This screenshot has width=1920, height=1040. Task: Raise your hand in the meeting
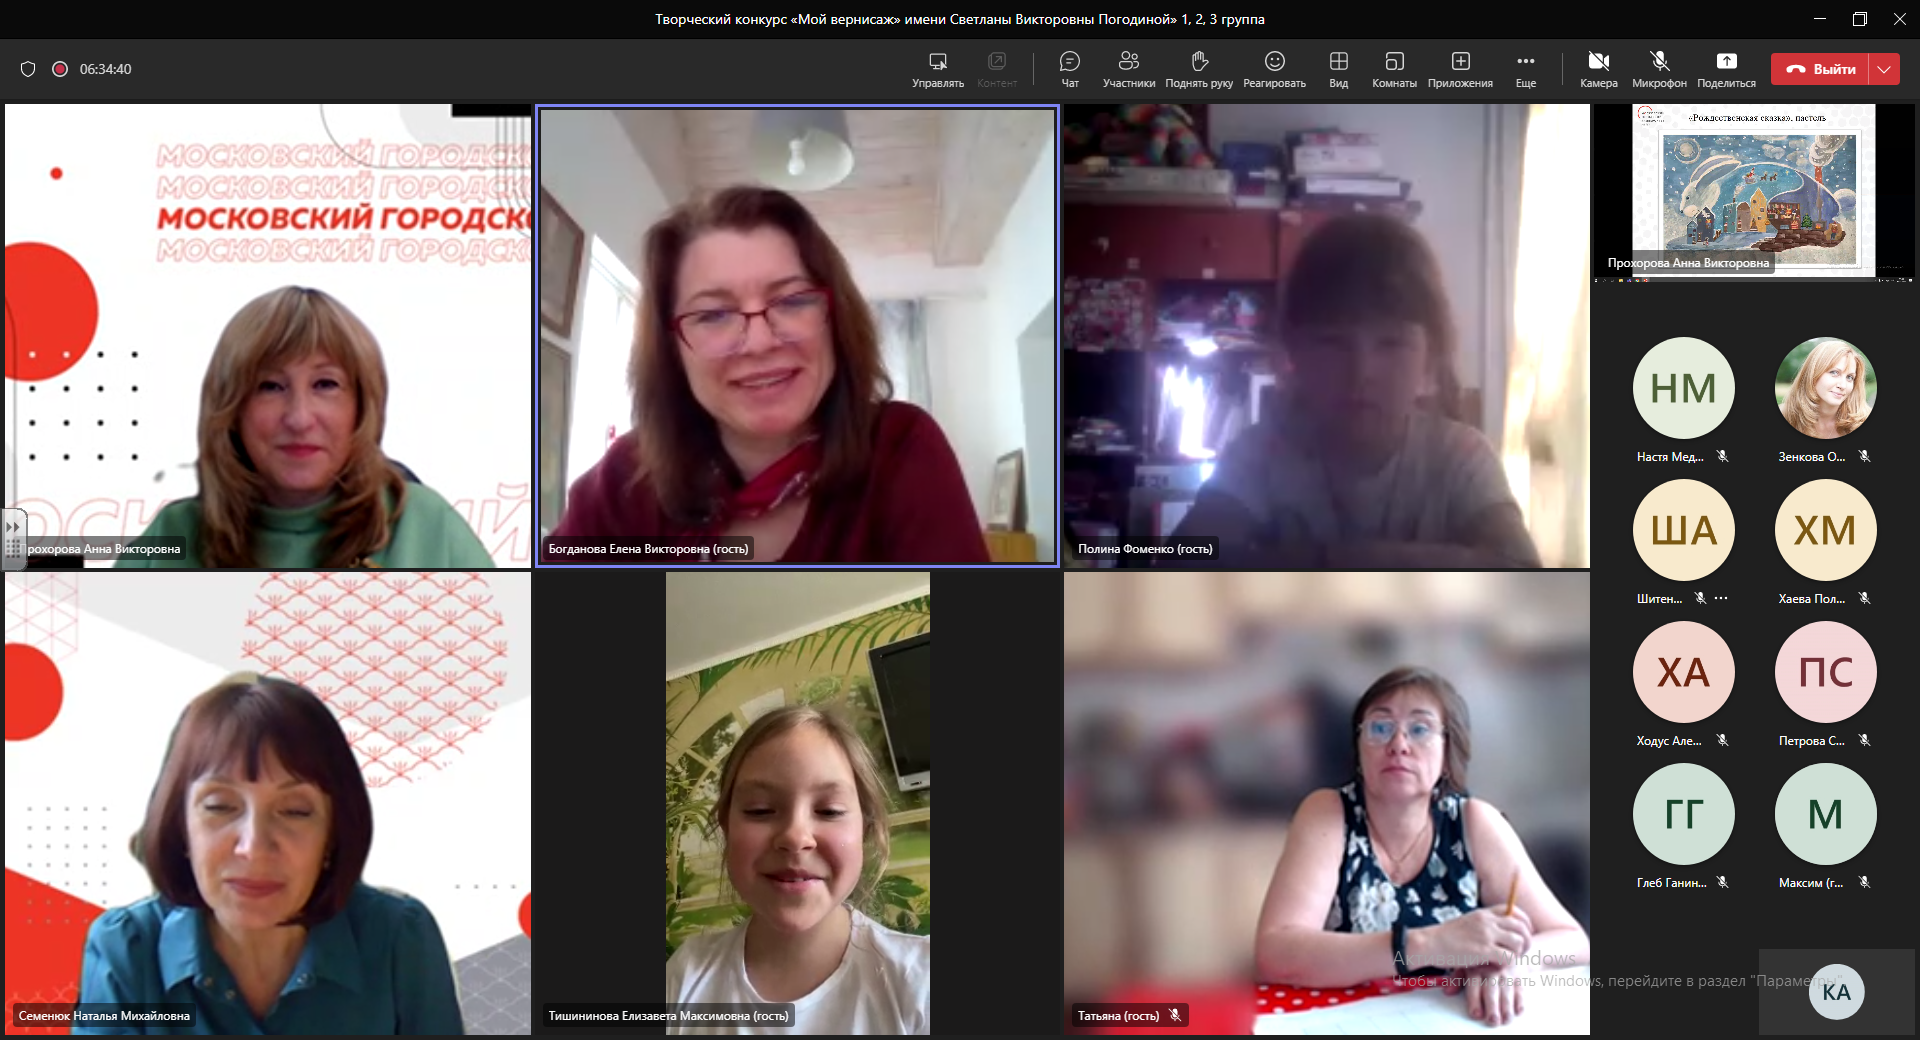[x=1199, y=68]
